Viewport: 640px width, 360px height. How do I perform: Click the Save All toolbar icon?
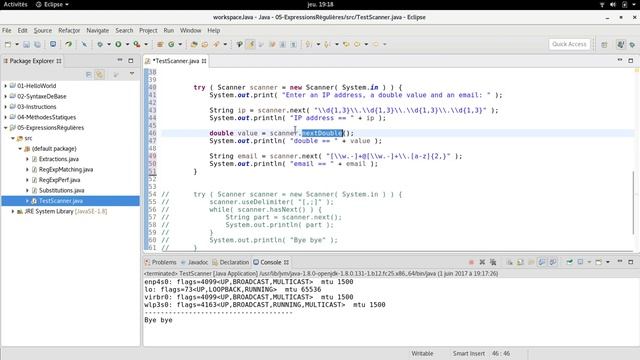pos(37,44)
